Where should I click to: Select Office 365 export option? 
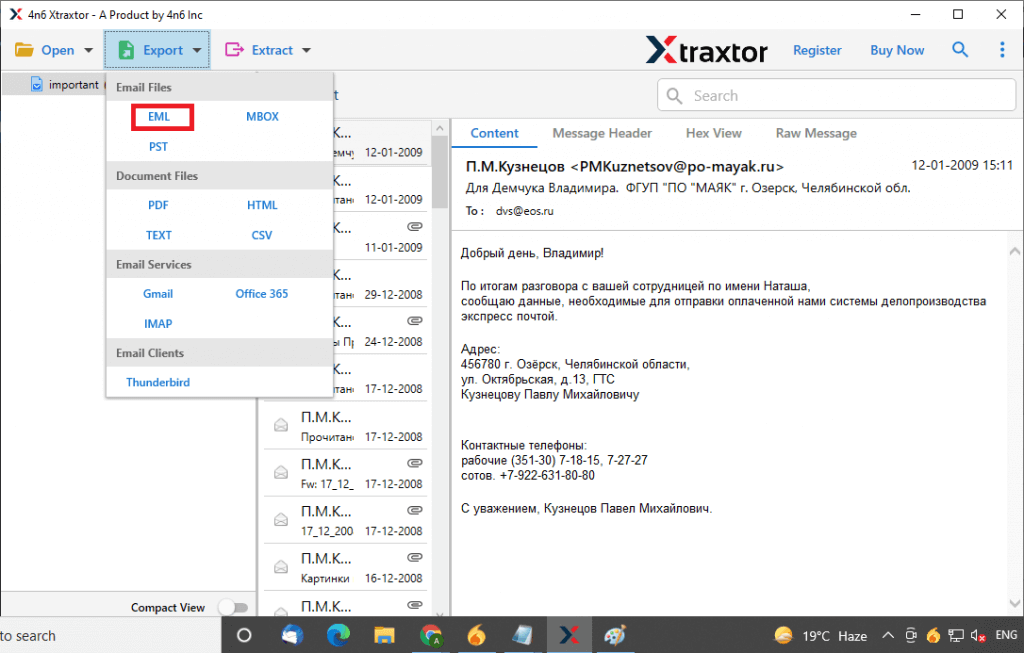click(262, 294)
